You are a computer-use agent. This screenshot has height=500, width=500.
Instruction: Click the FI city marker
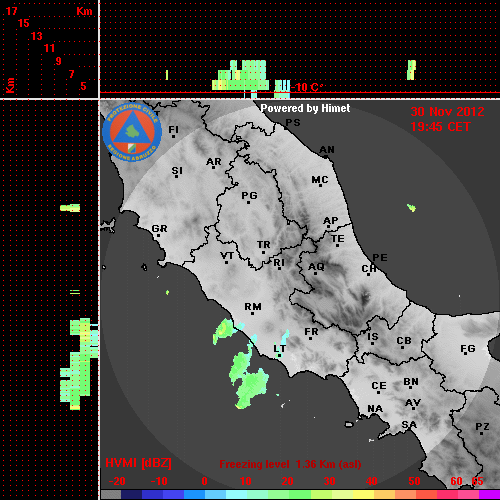tap(173, 131)
